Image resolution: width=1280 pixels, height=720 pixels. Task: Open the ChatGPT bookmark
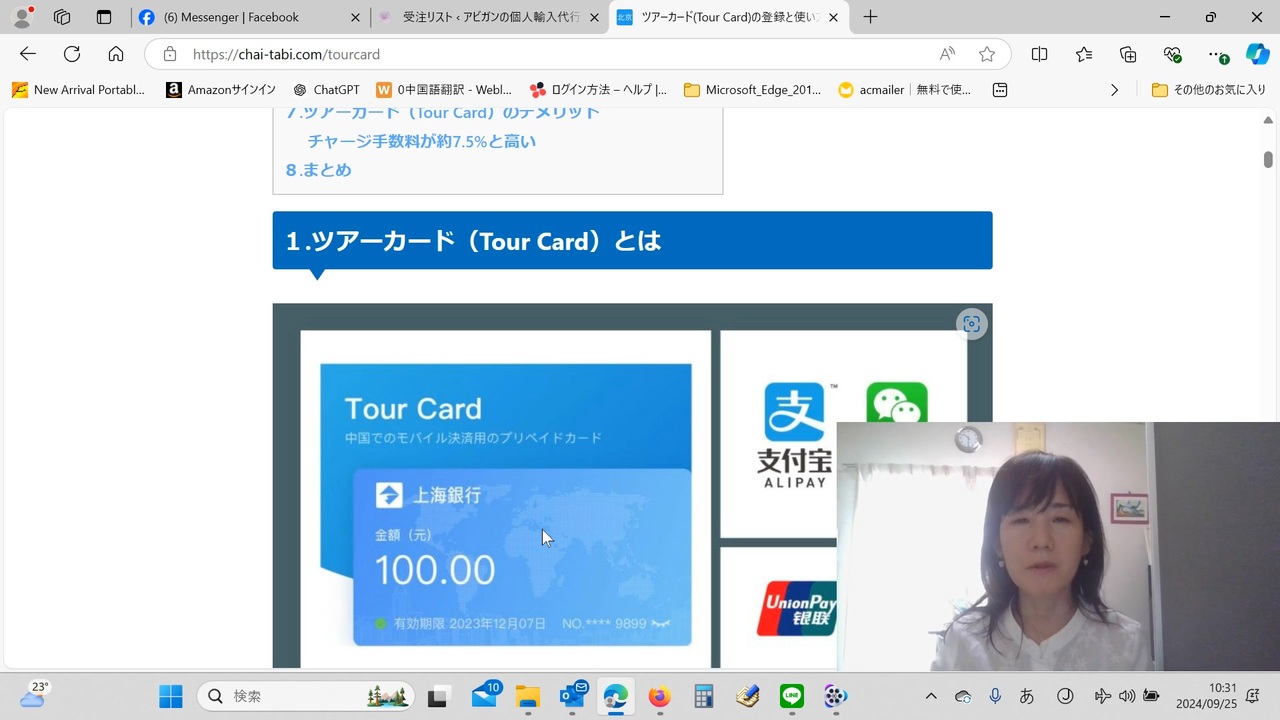[x=326, y=90]
